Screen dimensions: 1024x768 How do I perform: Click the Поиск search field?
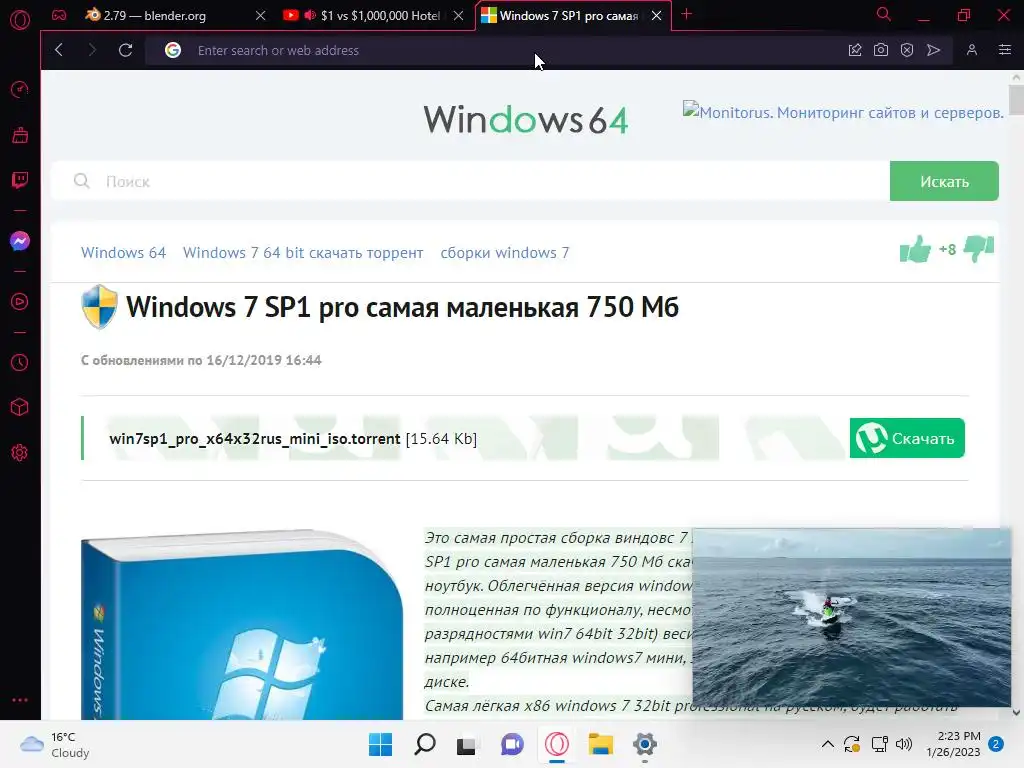[x=470, y=181]
